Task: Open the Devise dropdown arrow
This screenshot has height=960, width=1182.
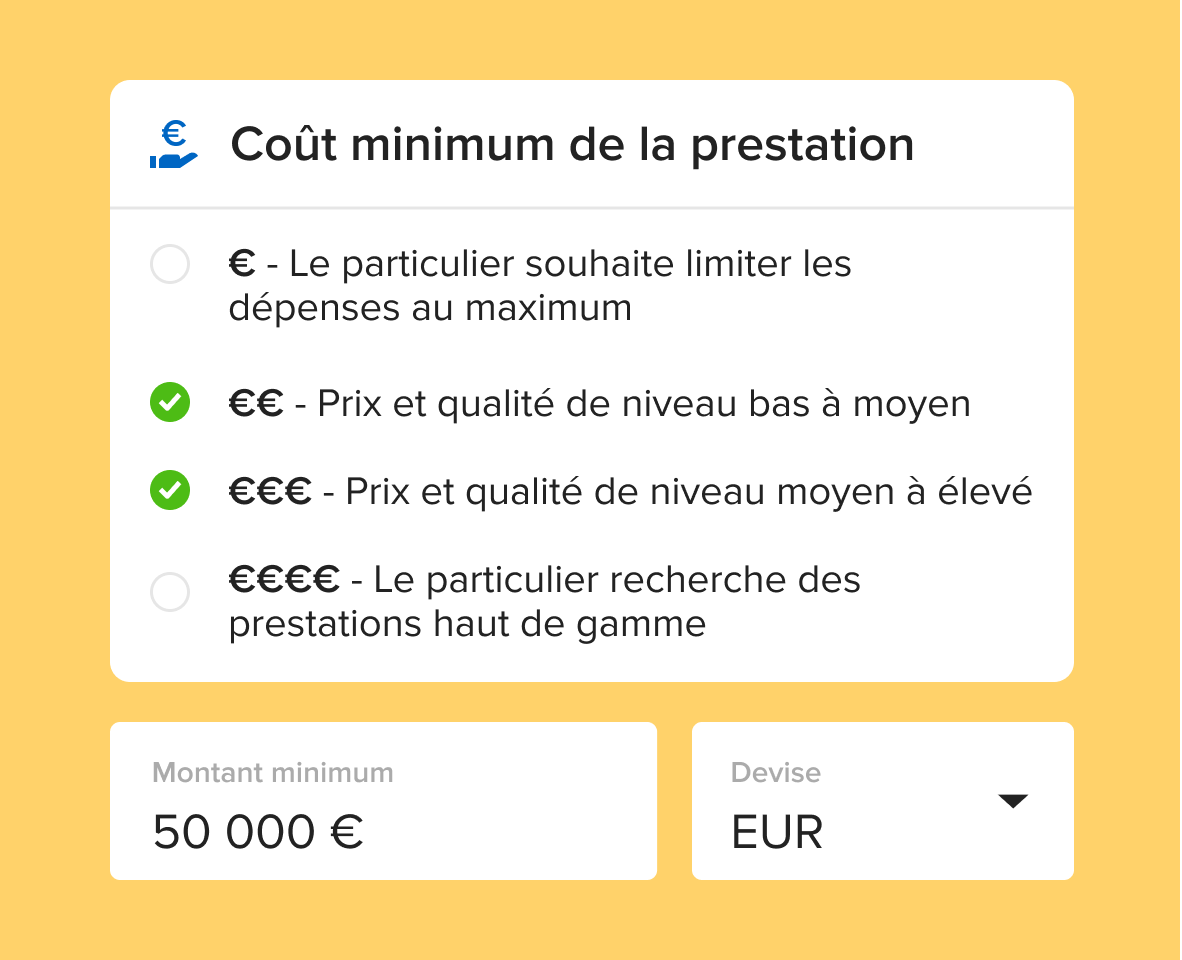Action: click(1012, 800)
